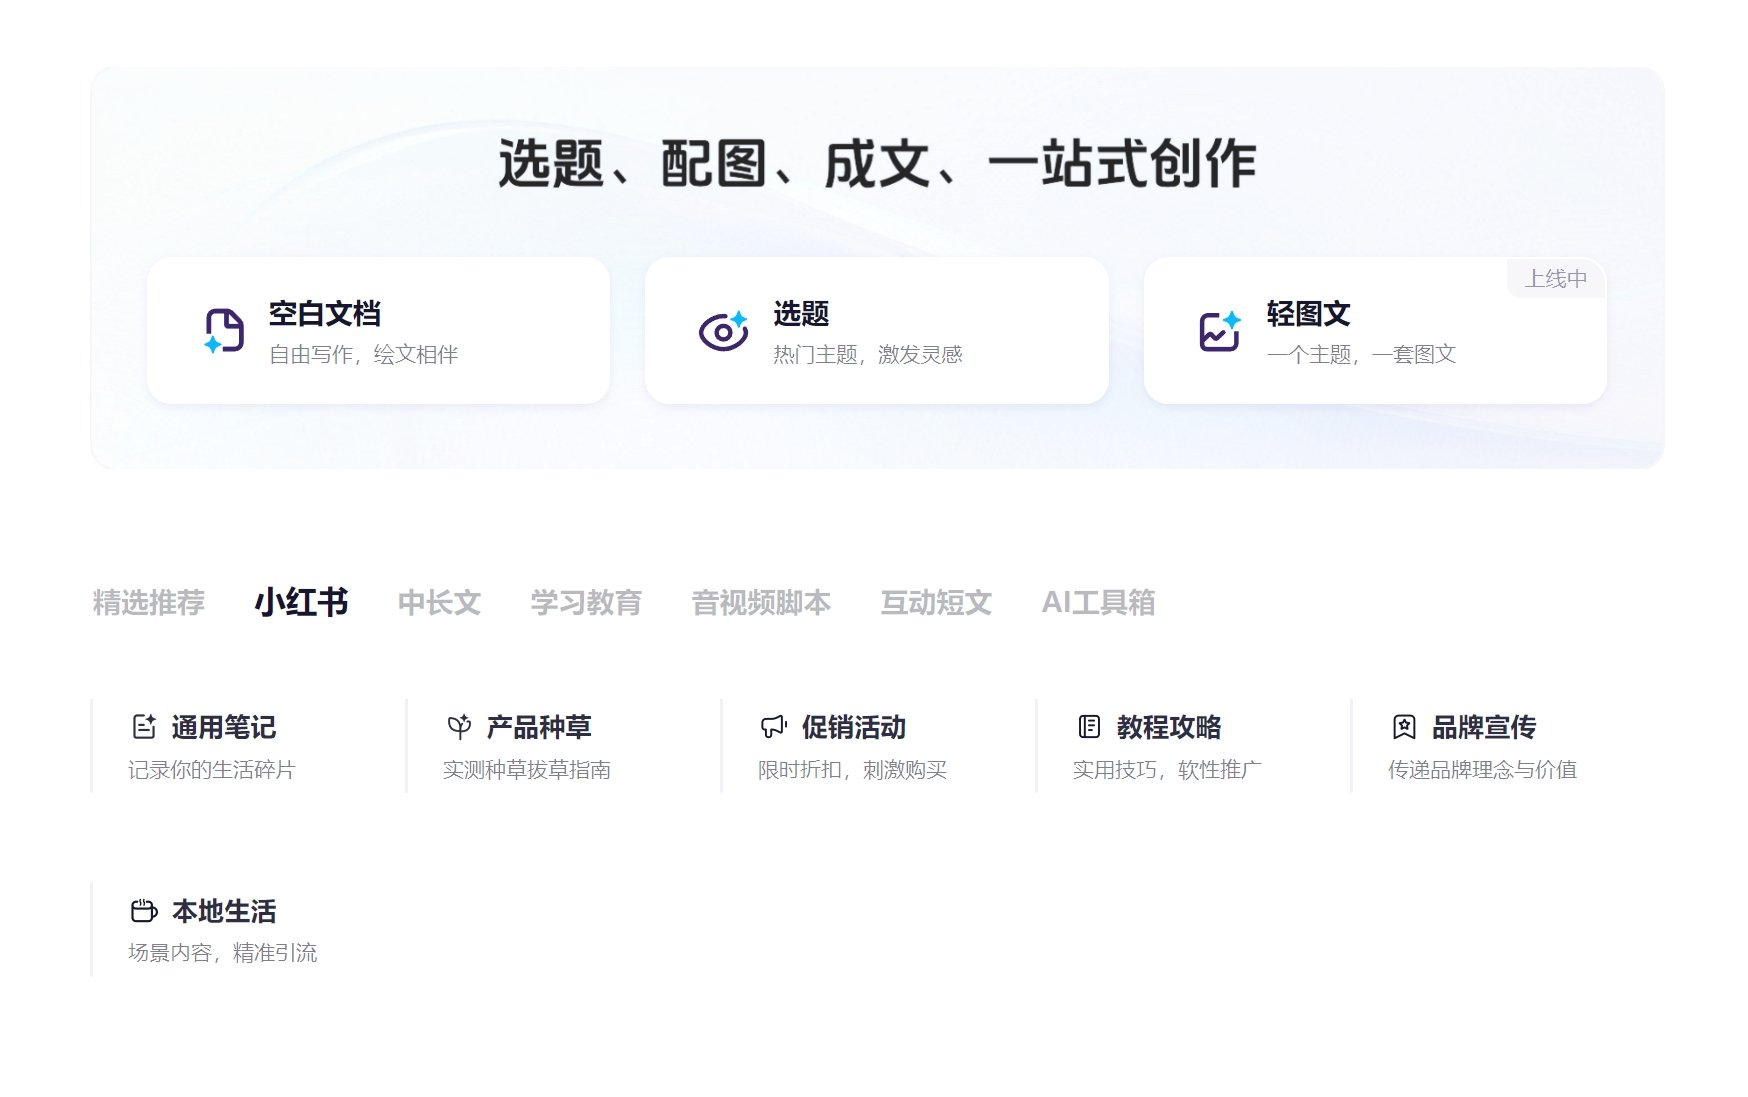Click the 空白文档 document icon
Screen dimensions: 1748x1097
[225, 330]
